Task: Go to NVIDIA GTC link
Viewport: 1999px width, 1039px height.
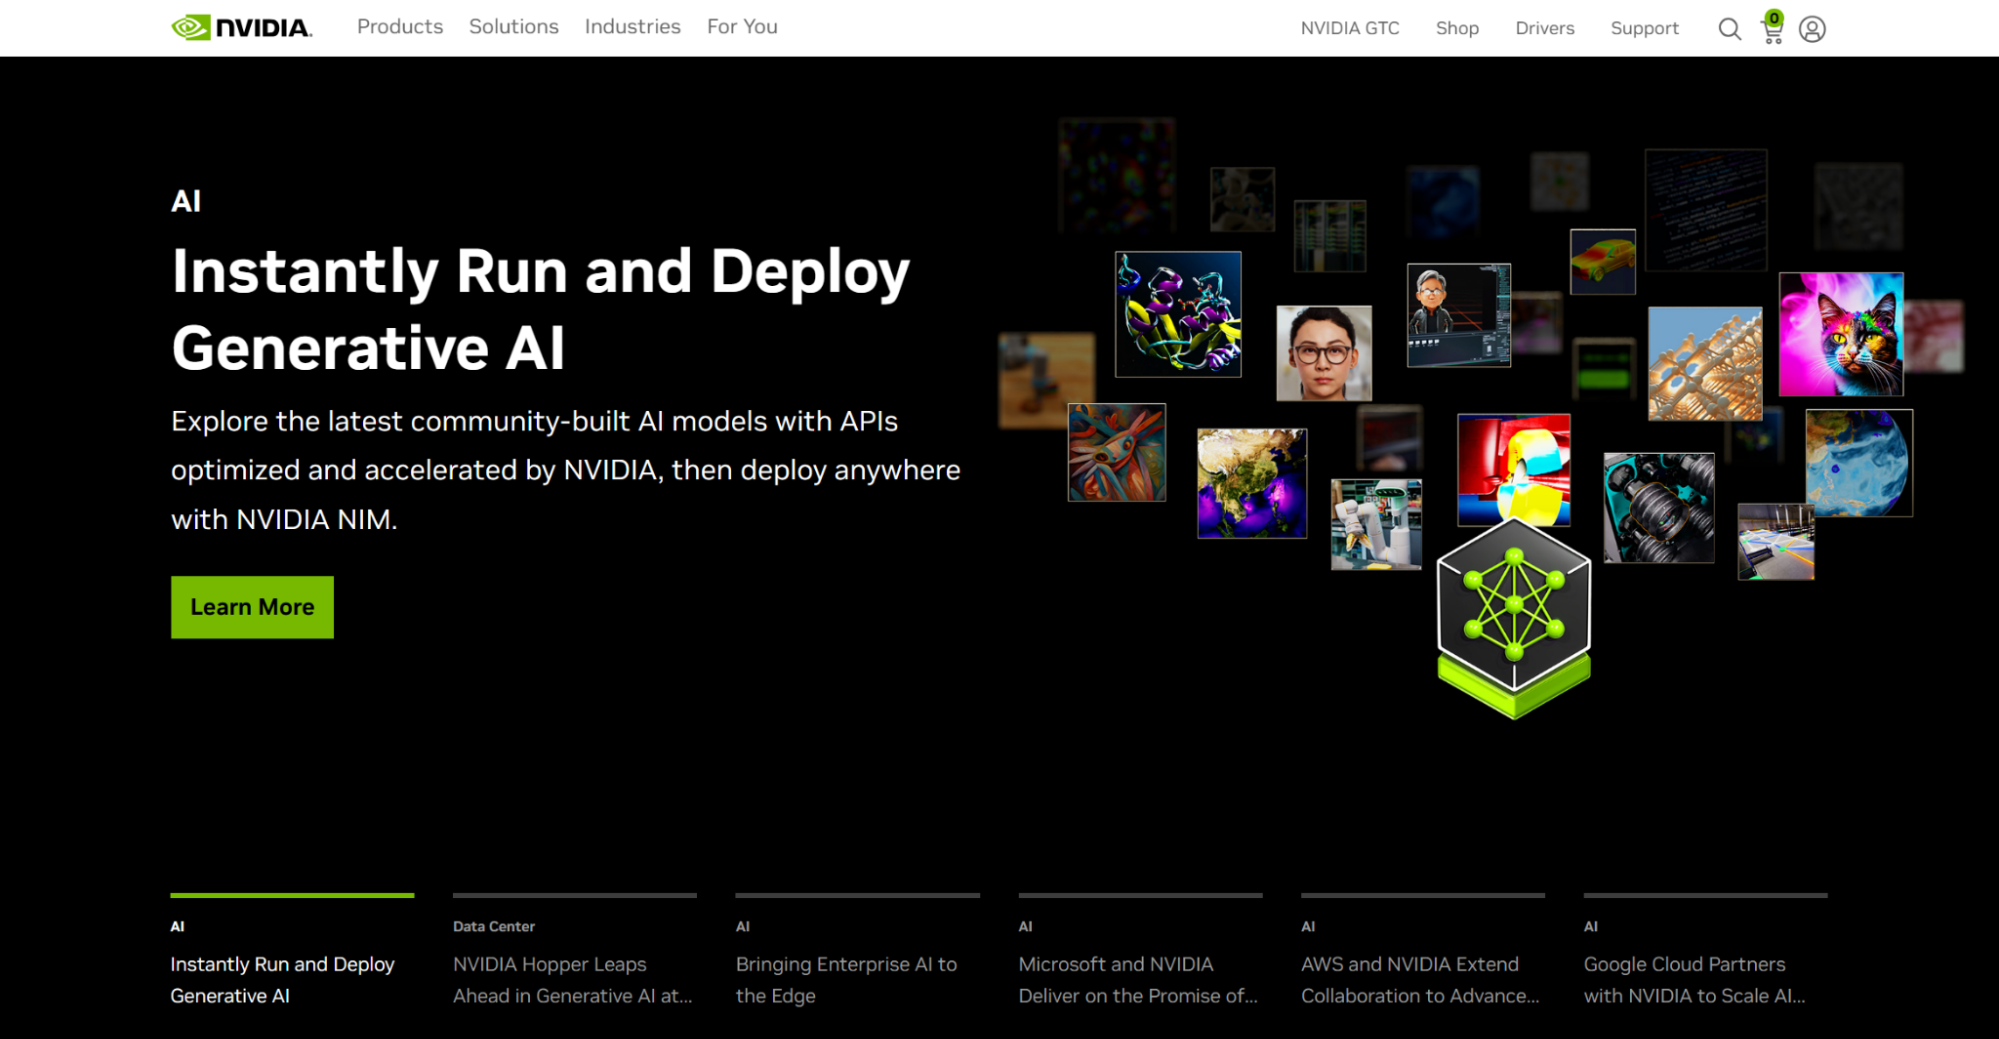Action: pyautogui.click(x=1350, y=28)
